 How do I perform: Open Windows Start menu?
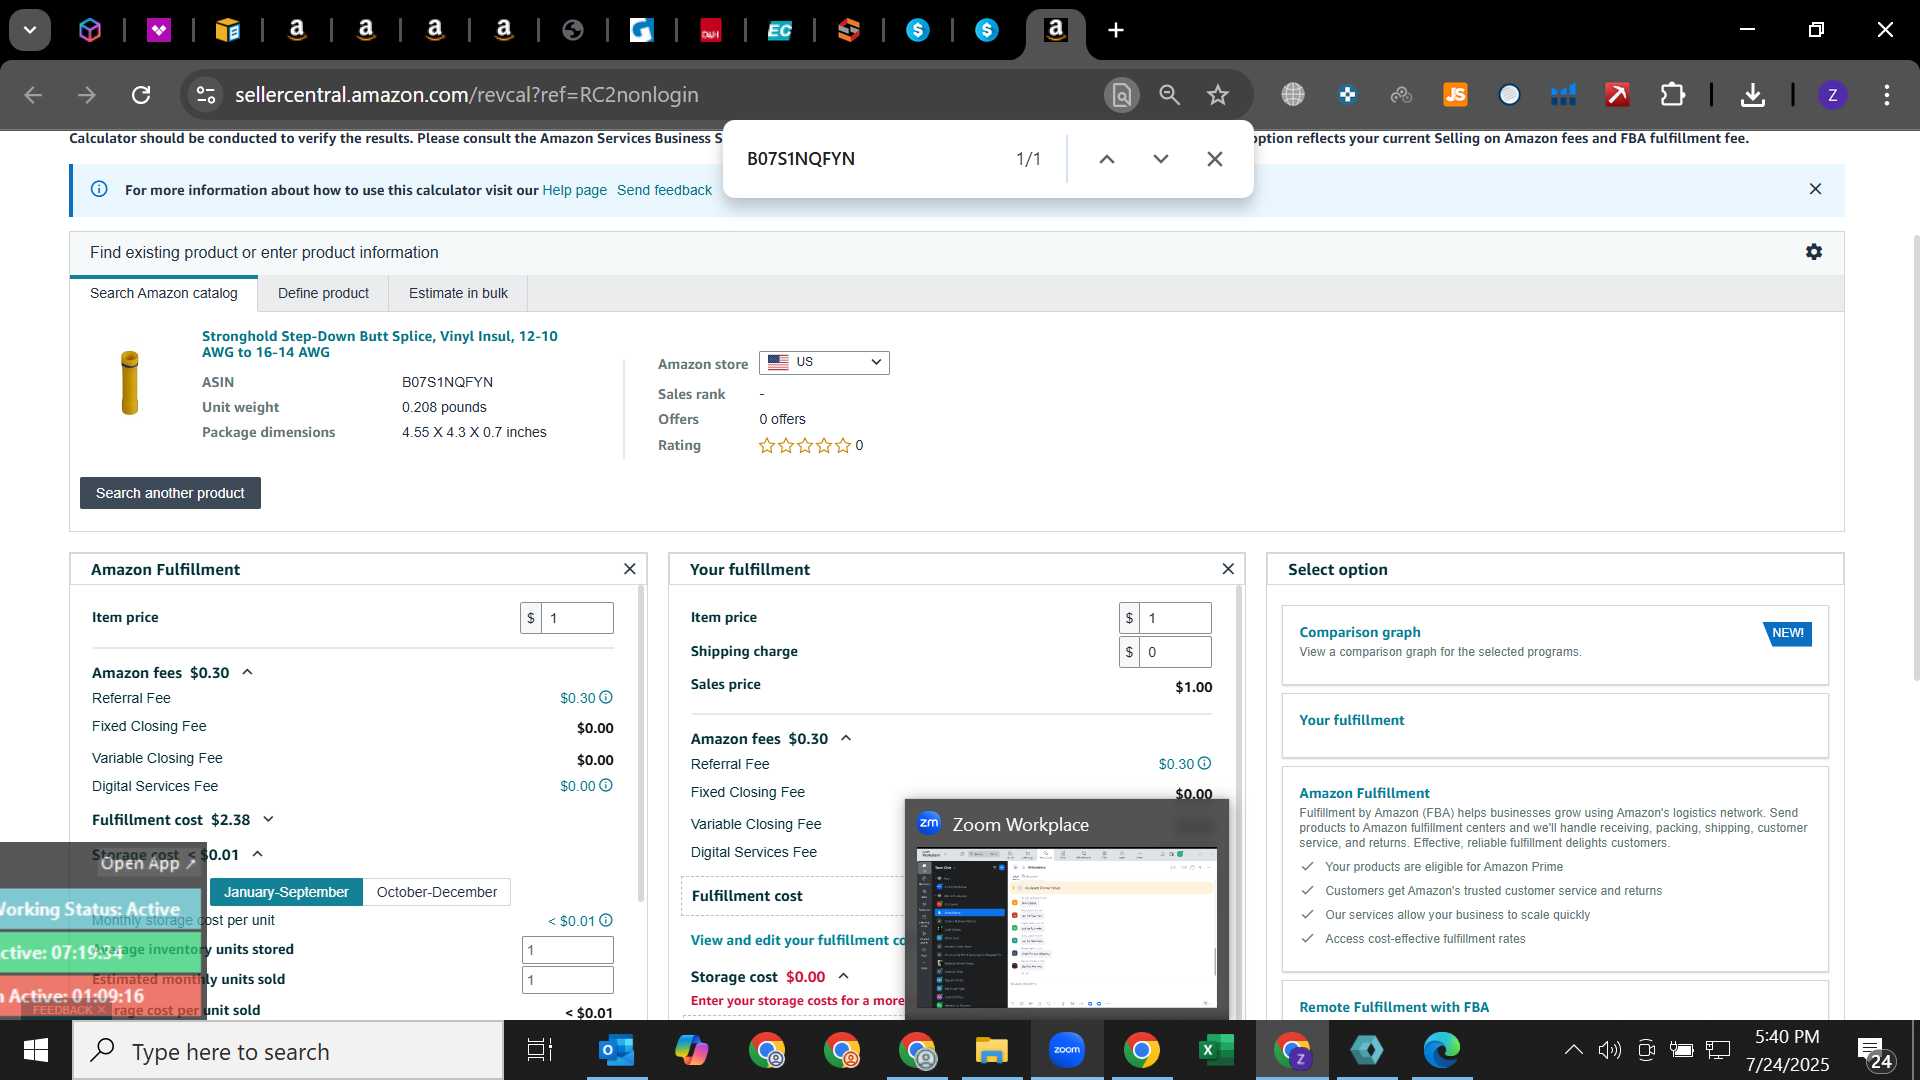coord(36,1050)
